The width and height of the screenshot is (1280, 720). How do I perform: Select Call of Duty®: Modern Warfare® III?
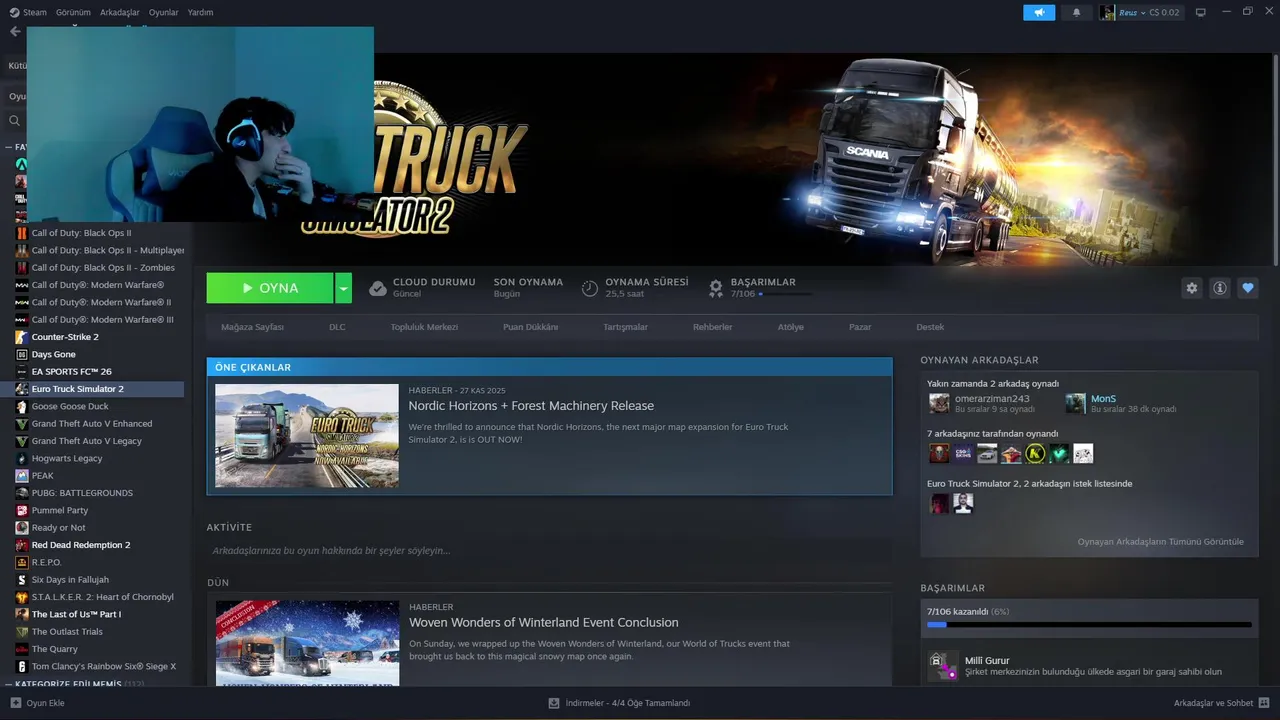click(102, 320)
